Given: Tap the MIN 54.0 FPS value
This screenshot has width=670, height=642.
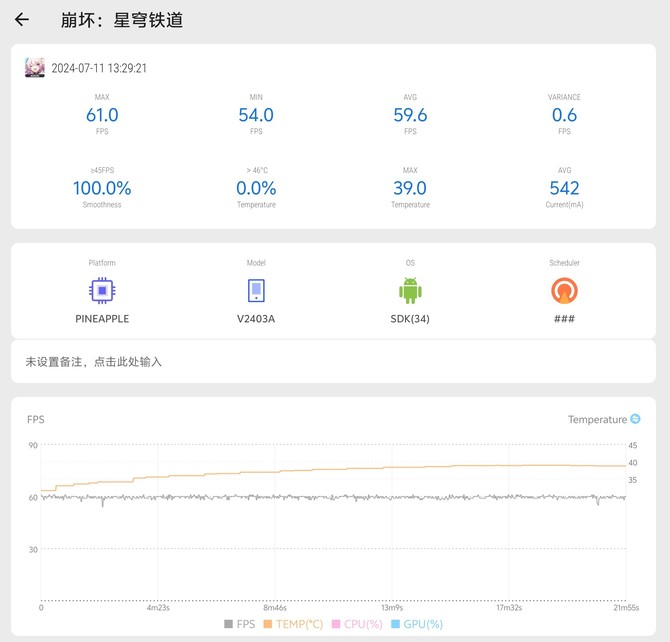Looking at the screenshot, I should click(x=256, y=115).
